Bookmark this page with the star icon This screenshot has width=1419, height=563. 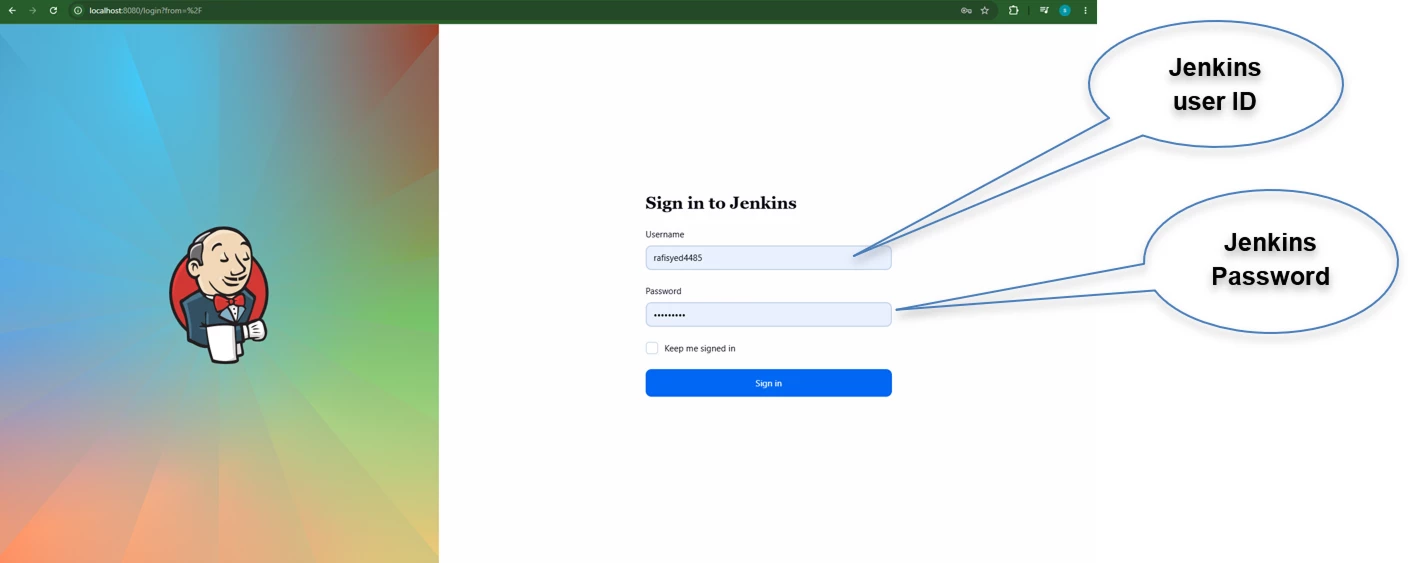985,10
